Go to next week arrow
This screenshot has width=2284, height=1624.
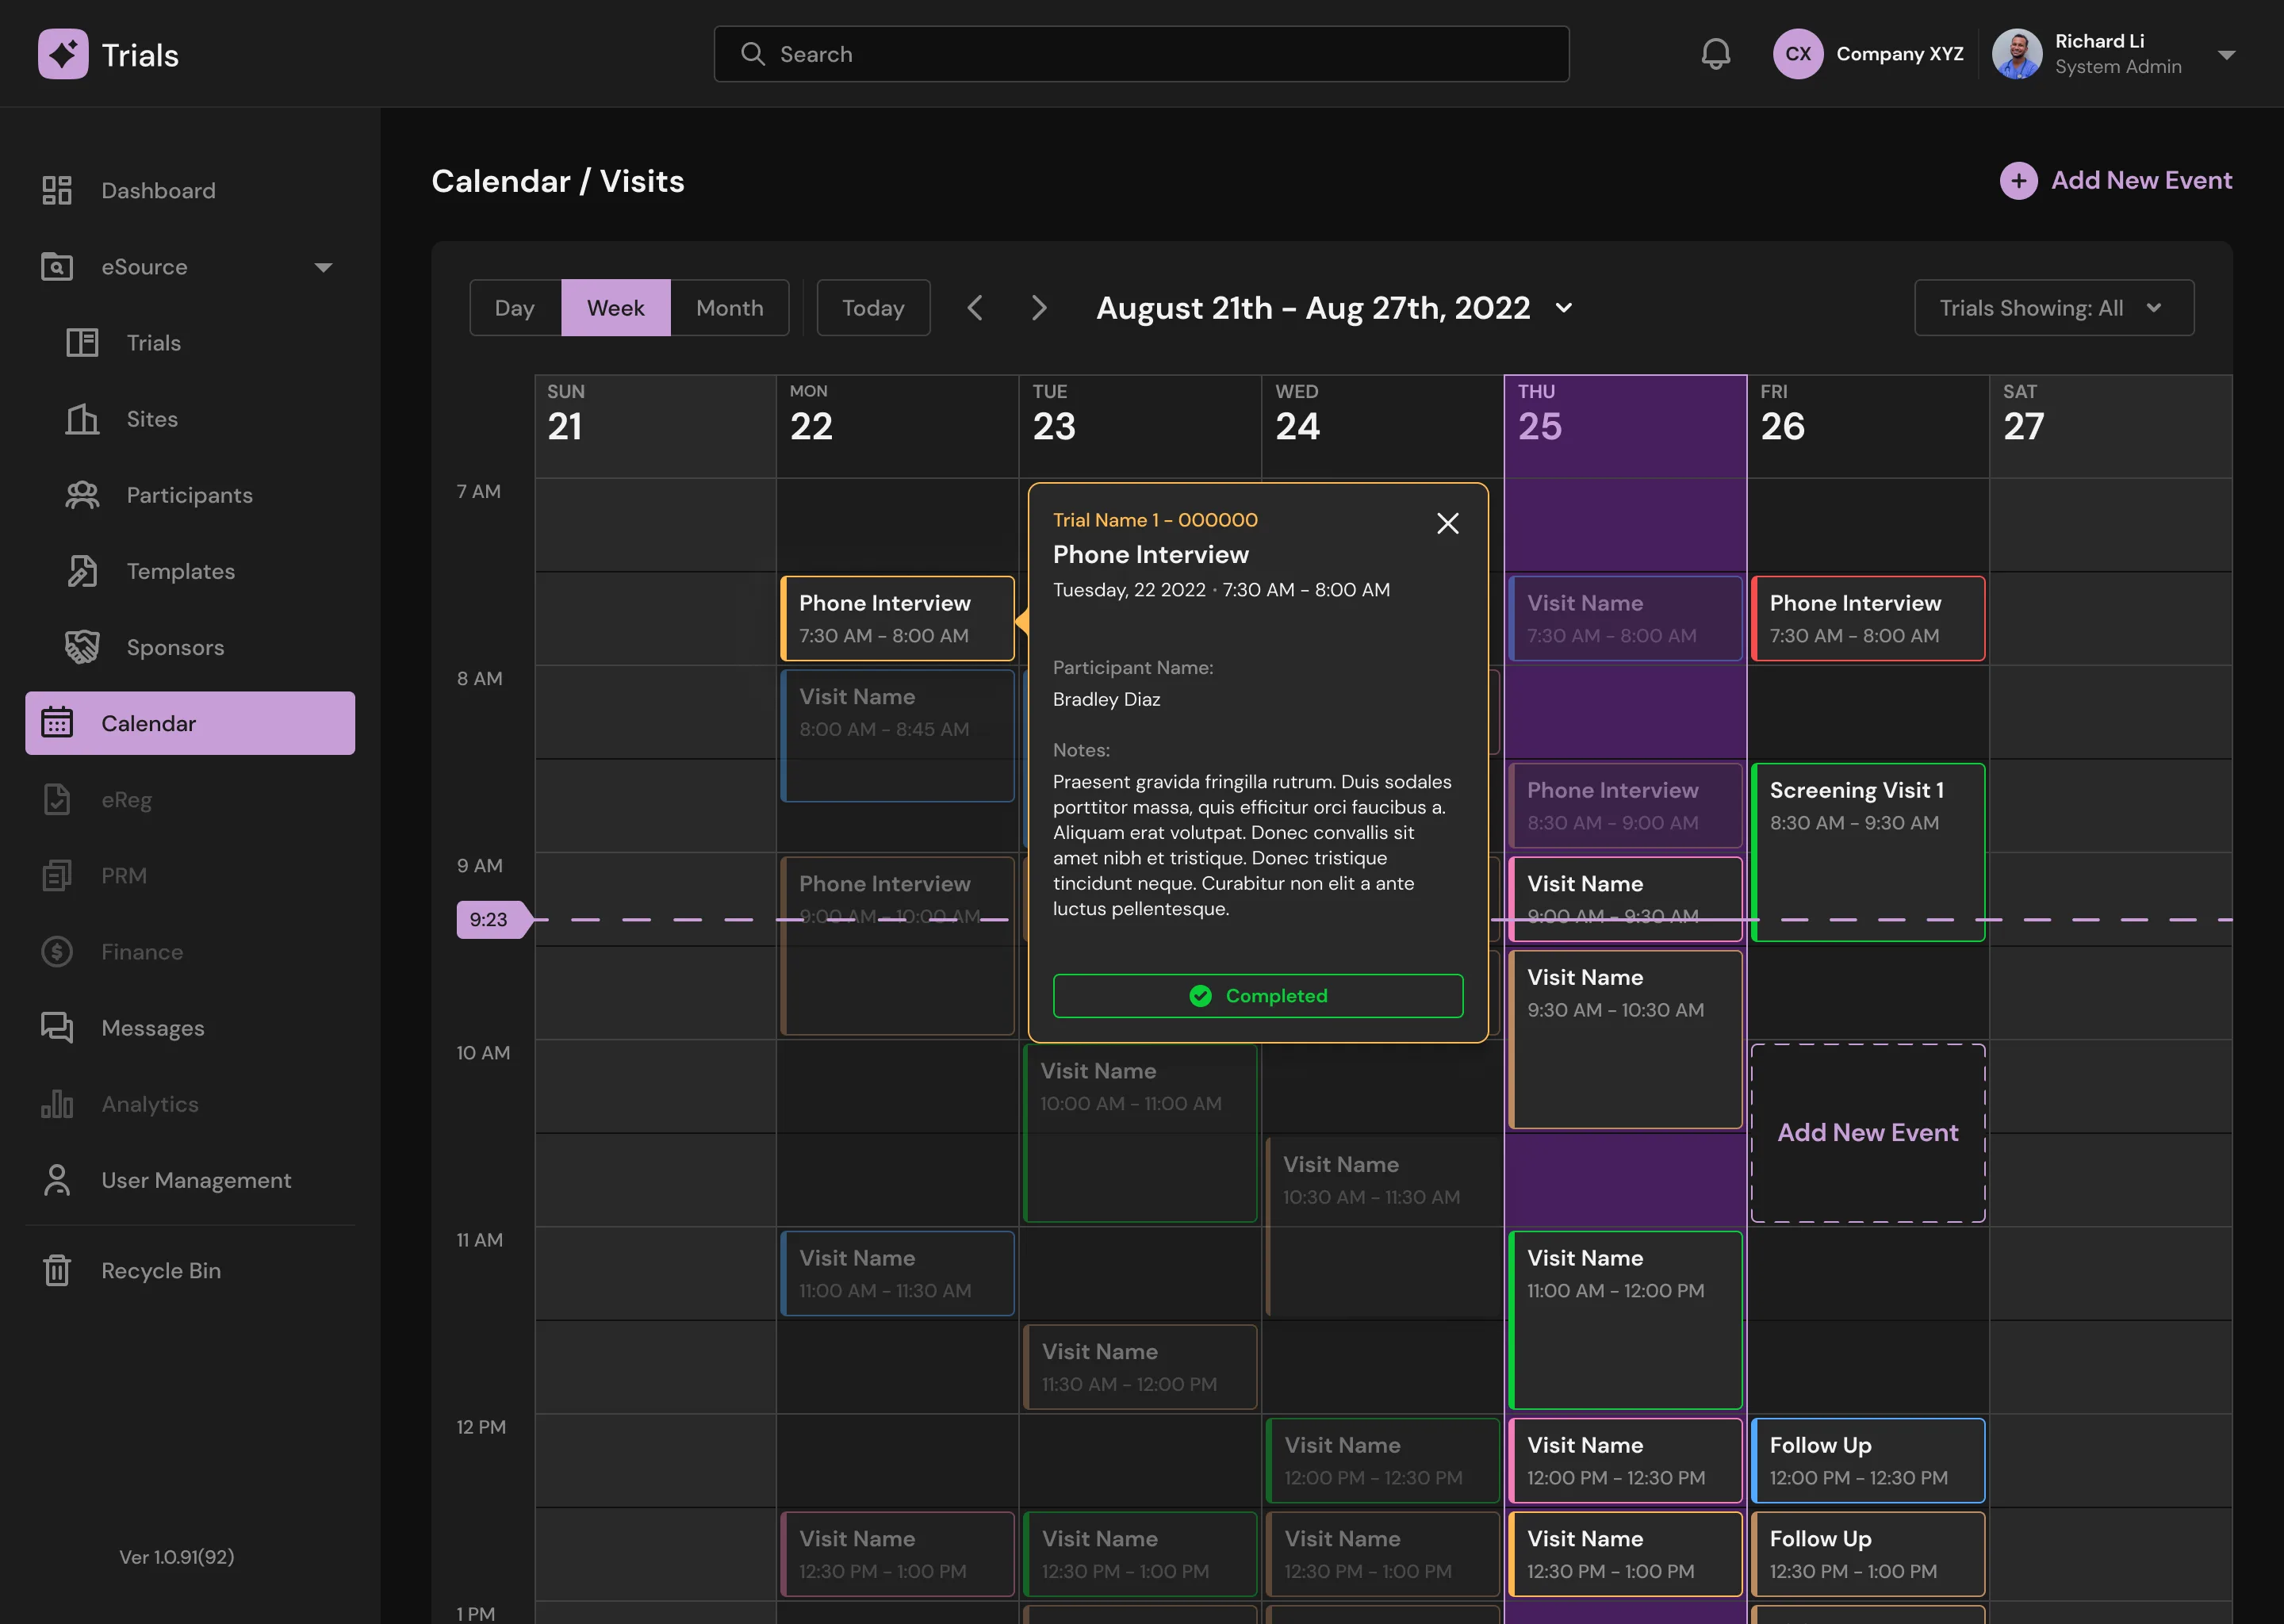pyautogui.click(x=1039, y=307)
